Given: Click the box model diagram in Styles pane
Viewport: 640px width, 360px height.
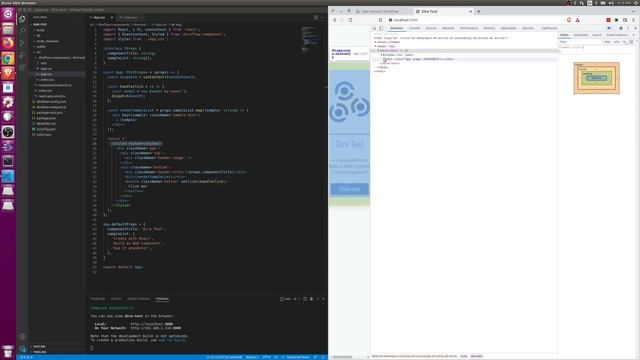Looking at the screenshot, I should tap(596, 78).
